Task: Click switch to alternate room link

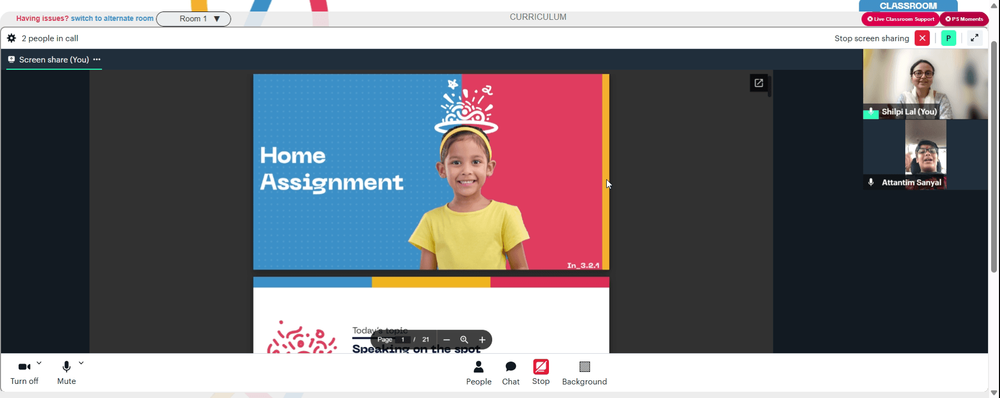Action: click(112, 18)
